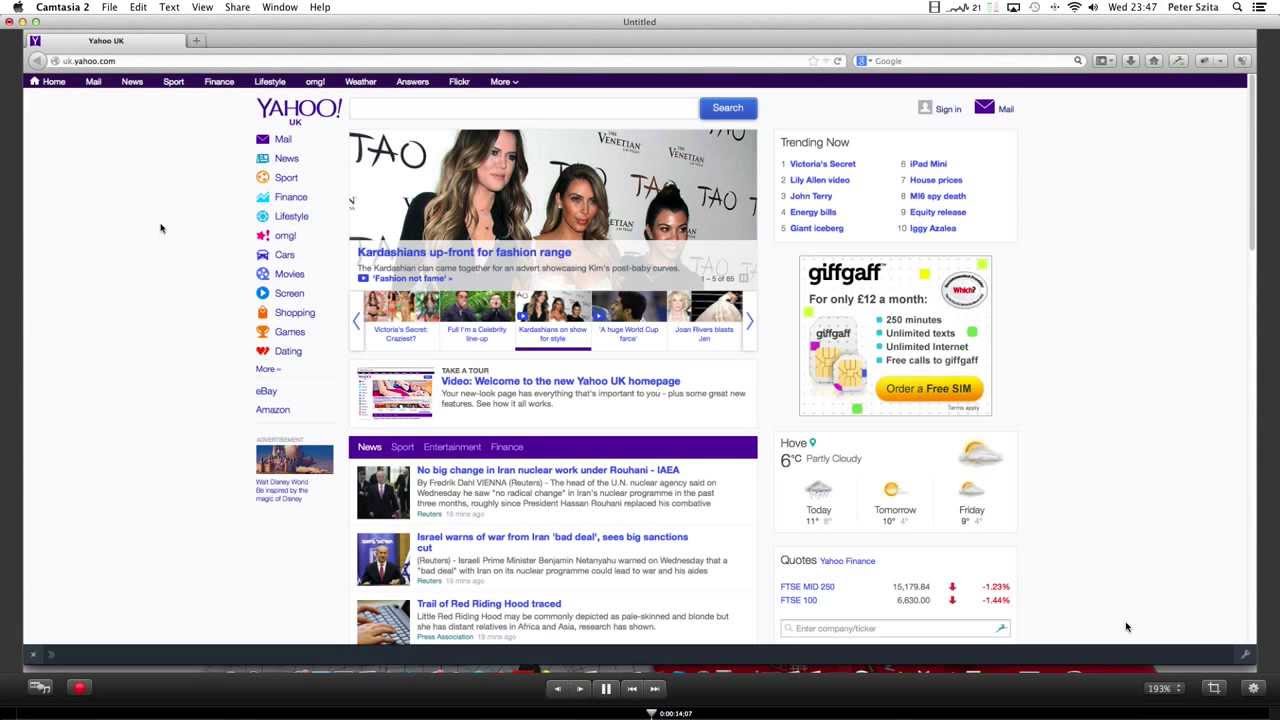Click the Finance icon in Yahoo sidebar
The image size is (1280, 720).
point(262,197)
